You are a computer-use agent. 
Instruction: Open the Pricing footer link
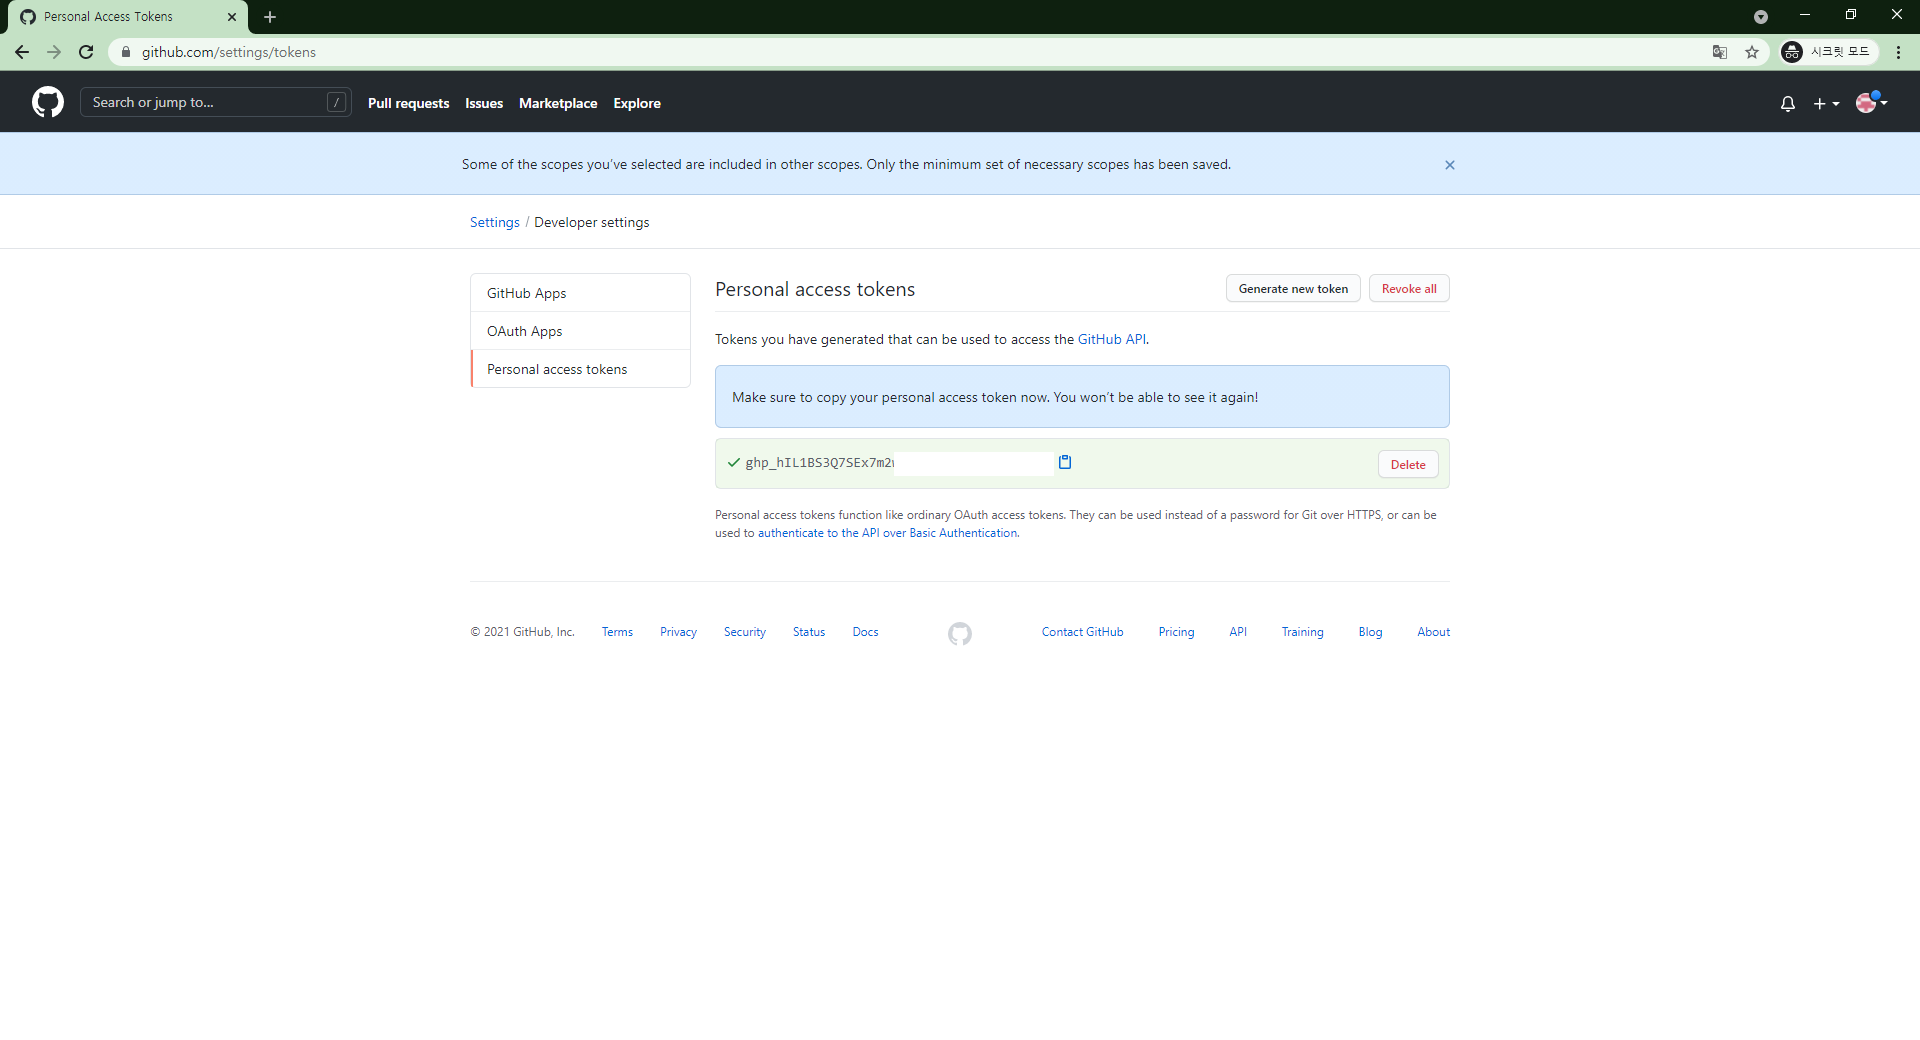pyautogui.click(x=1176, y=632)
